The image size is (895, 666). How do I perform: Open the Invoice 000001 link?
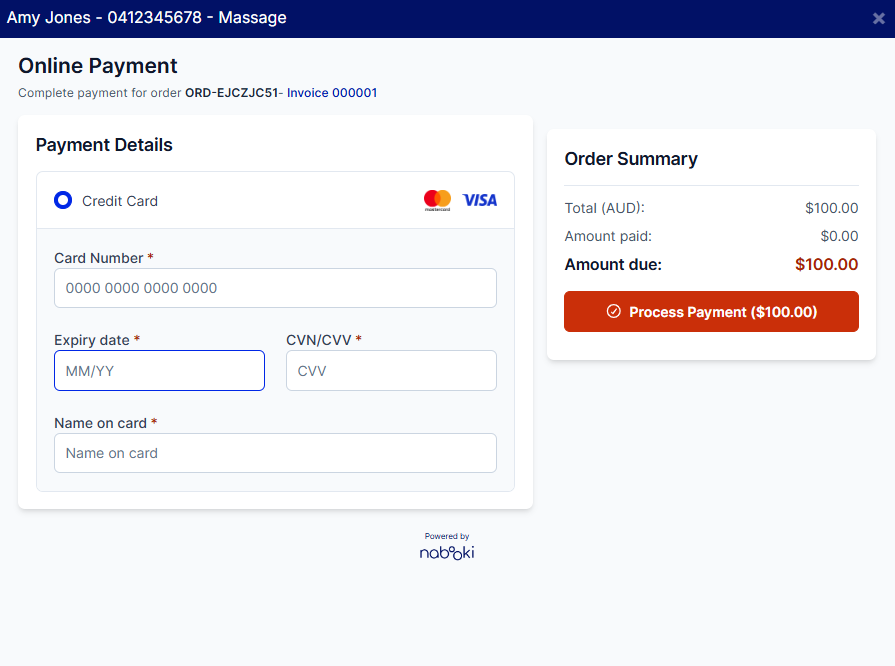332,93
